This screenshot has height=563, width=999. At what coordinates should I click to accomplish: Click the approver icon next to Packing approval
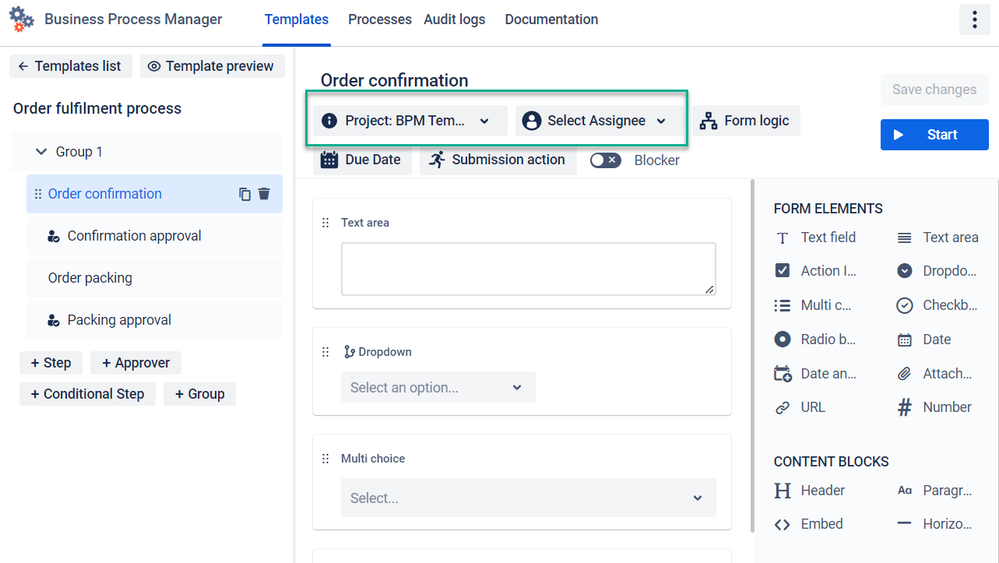coord(54,320)
